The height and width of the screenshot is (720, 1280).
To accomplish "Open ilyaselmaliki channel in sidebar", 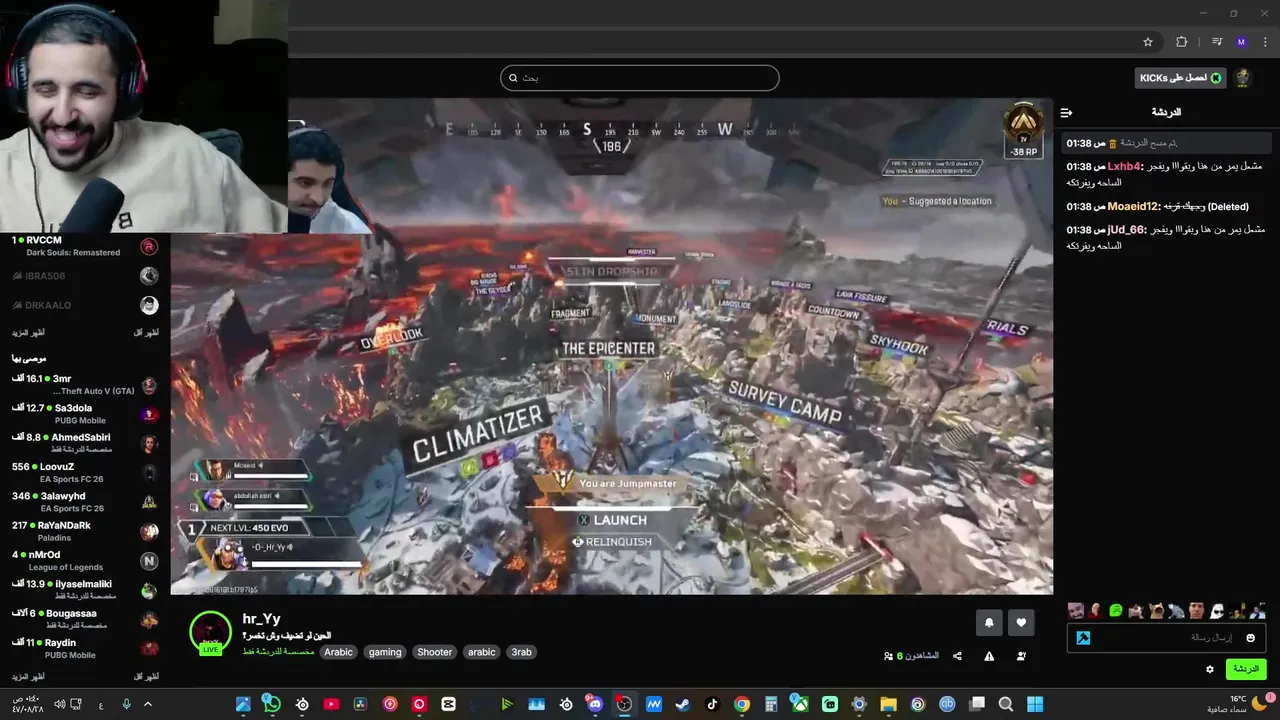I will point(85,590).
